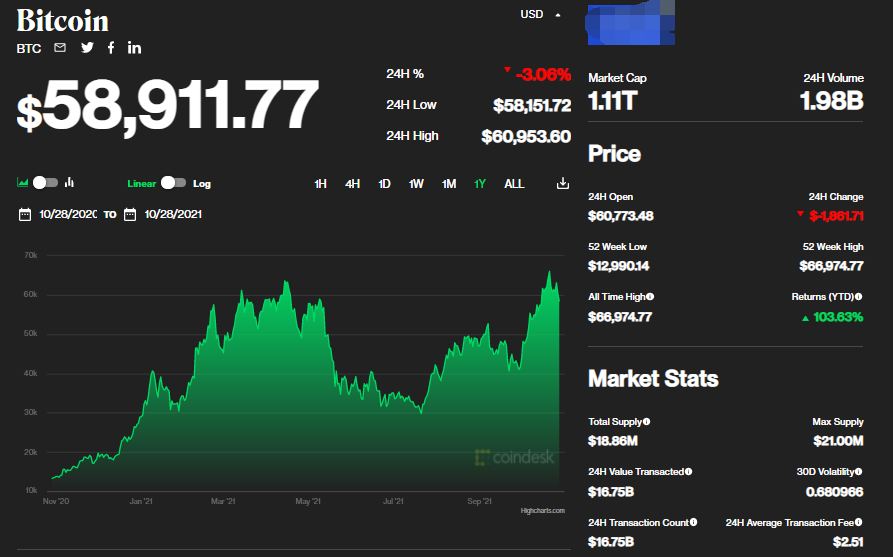Click the 24H Change value $-1,861.71
Viewport: 893px width, 557px height.
tap(836, 216)
